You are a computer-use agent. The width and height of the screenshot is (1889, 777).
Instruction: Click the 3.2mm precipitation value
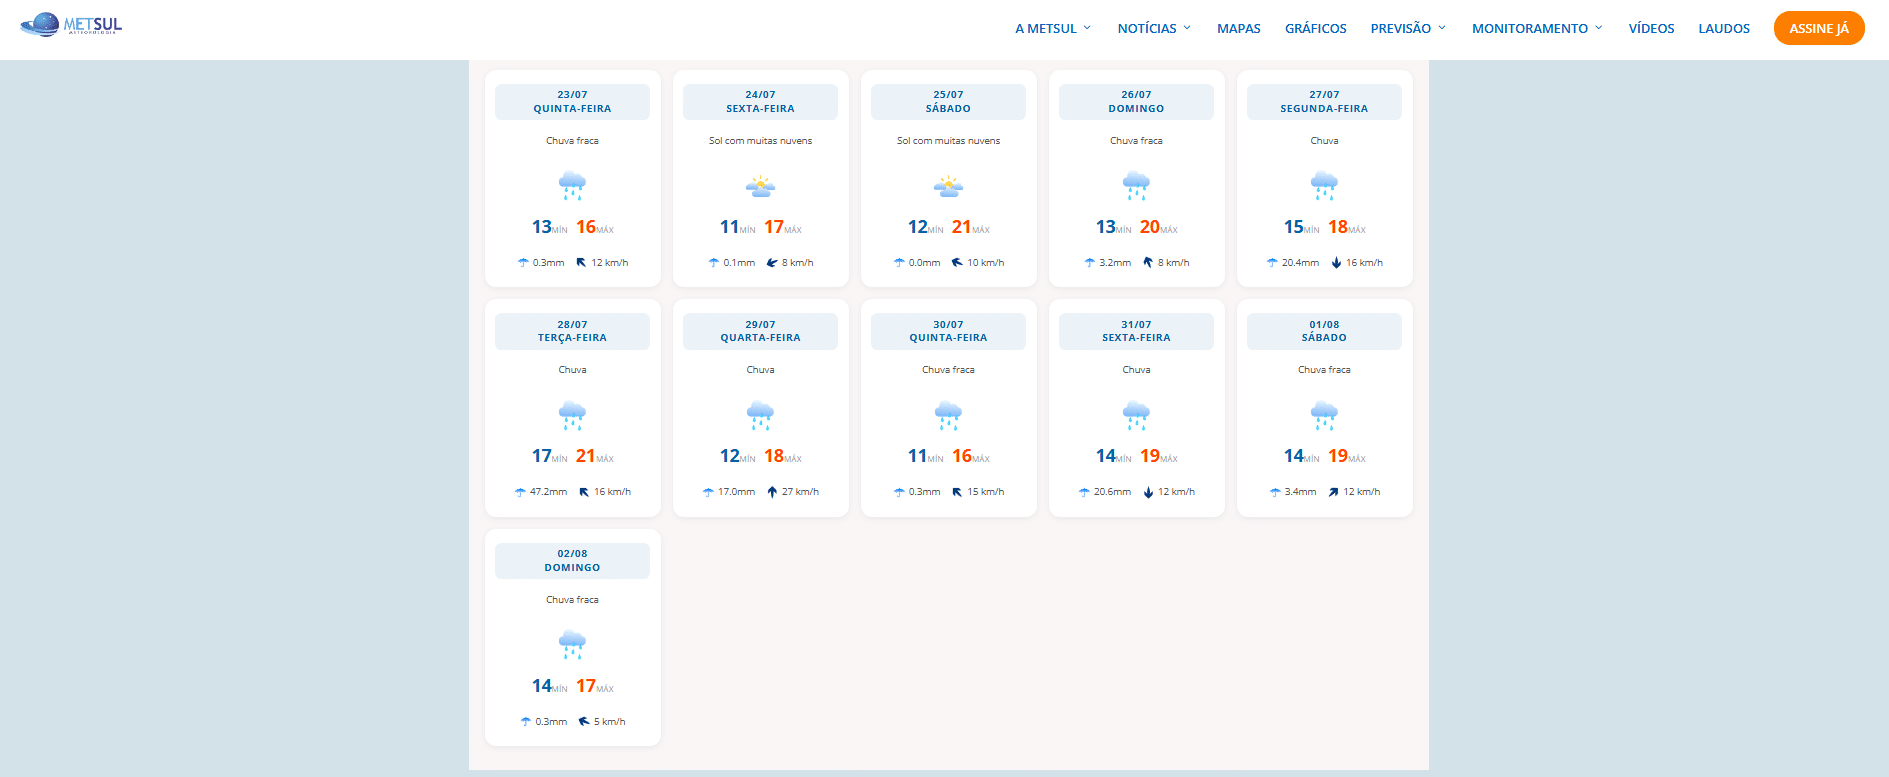click(1115, 263)
